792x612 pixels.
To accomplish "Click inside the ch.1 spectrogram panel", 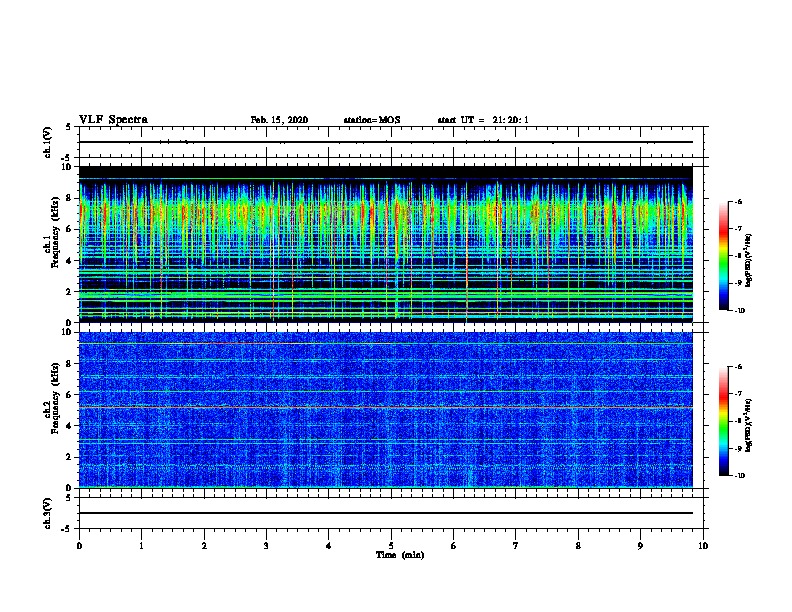I will 386,244.
